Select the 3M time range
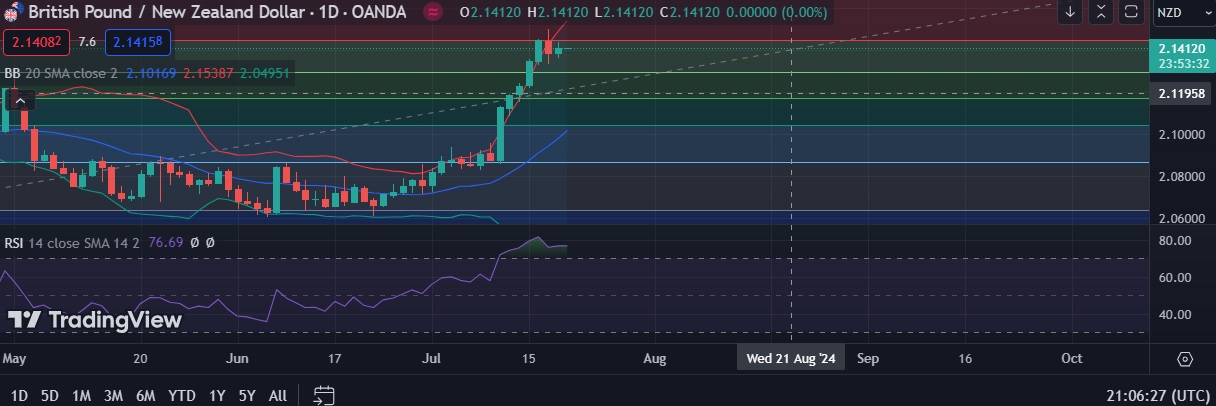1216x406 pixels. pos(113,395)
